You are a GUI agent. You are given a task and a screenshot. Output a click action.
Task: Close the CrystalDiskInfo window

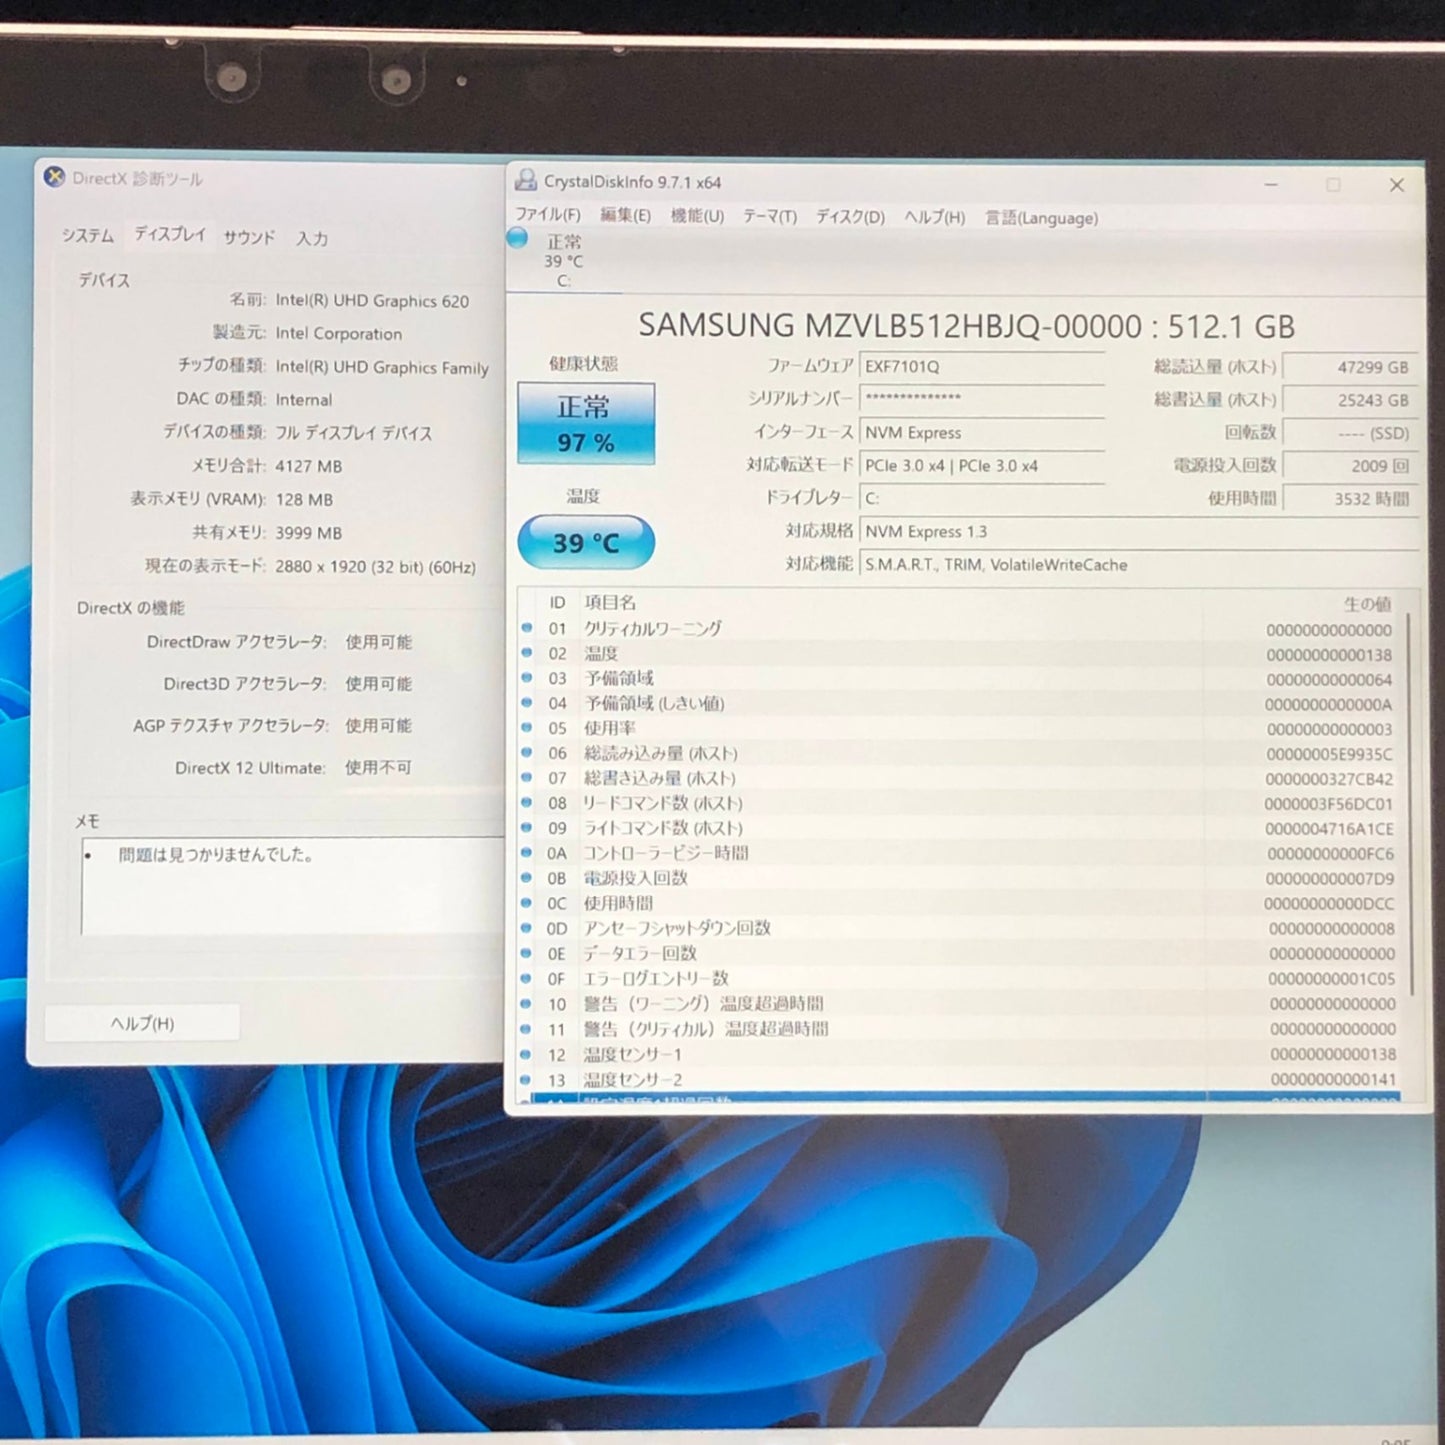pyautogui.click(x=1397, y=185)
